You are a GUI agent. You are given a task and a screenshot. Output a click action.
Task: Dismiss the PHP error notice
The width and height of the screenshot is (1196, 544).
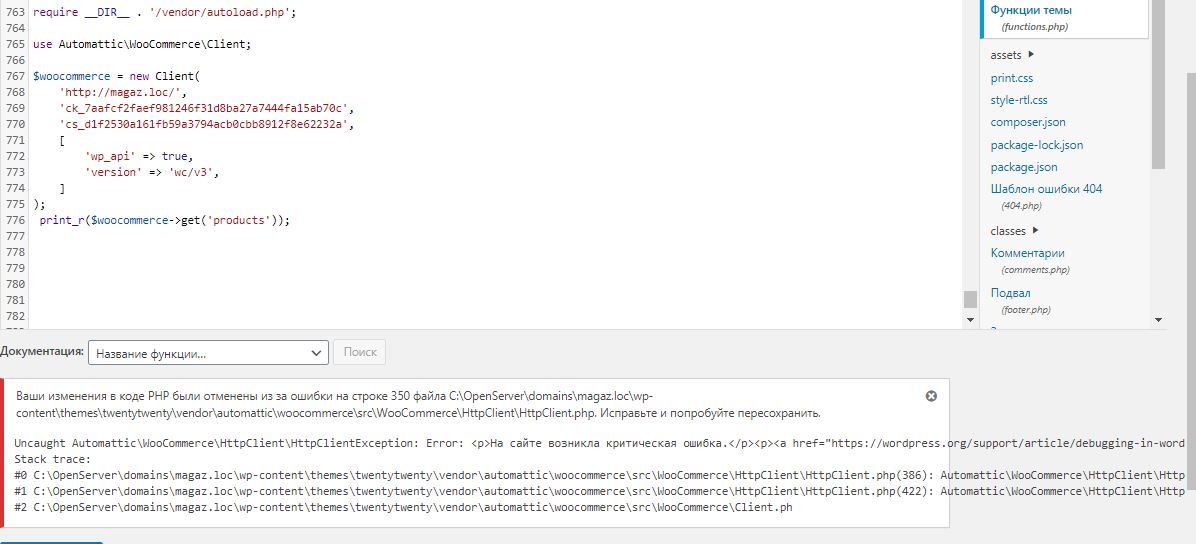[x=931, y=396]
